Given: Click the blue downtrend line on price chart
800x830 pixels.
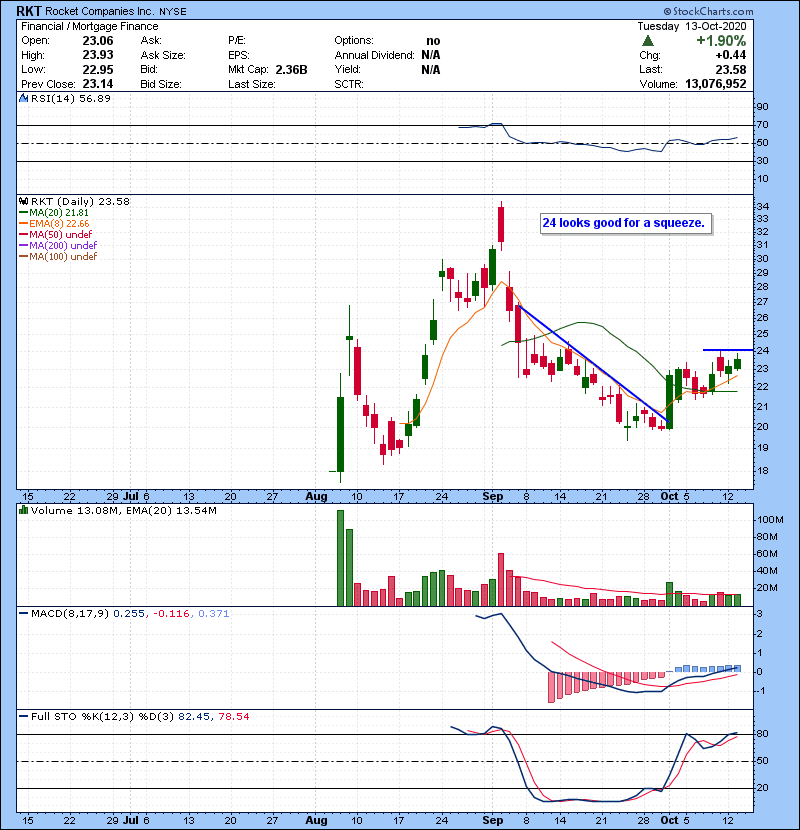Looking at the screenshot, I should tap(594, 364).
